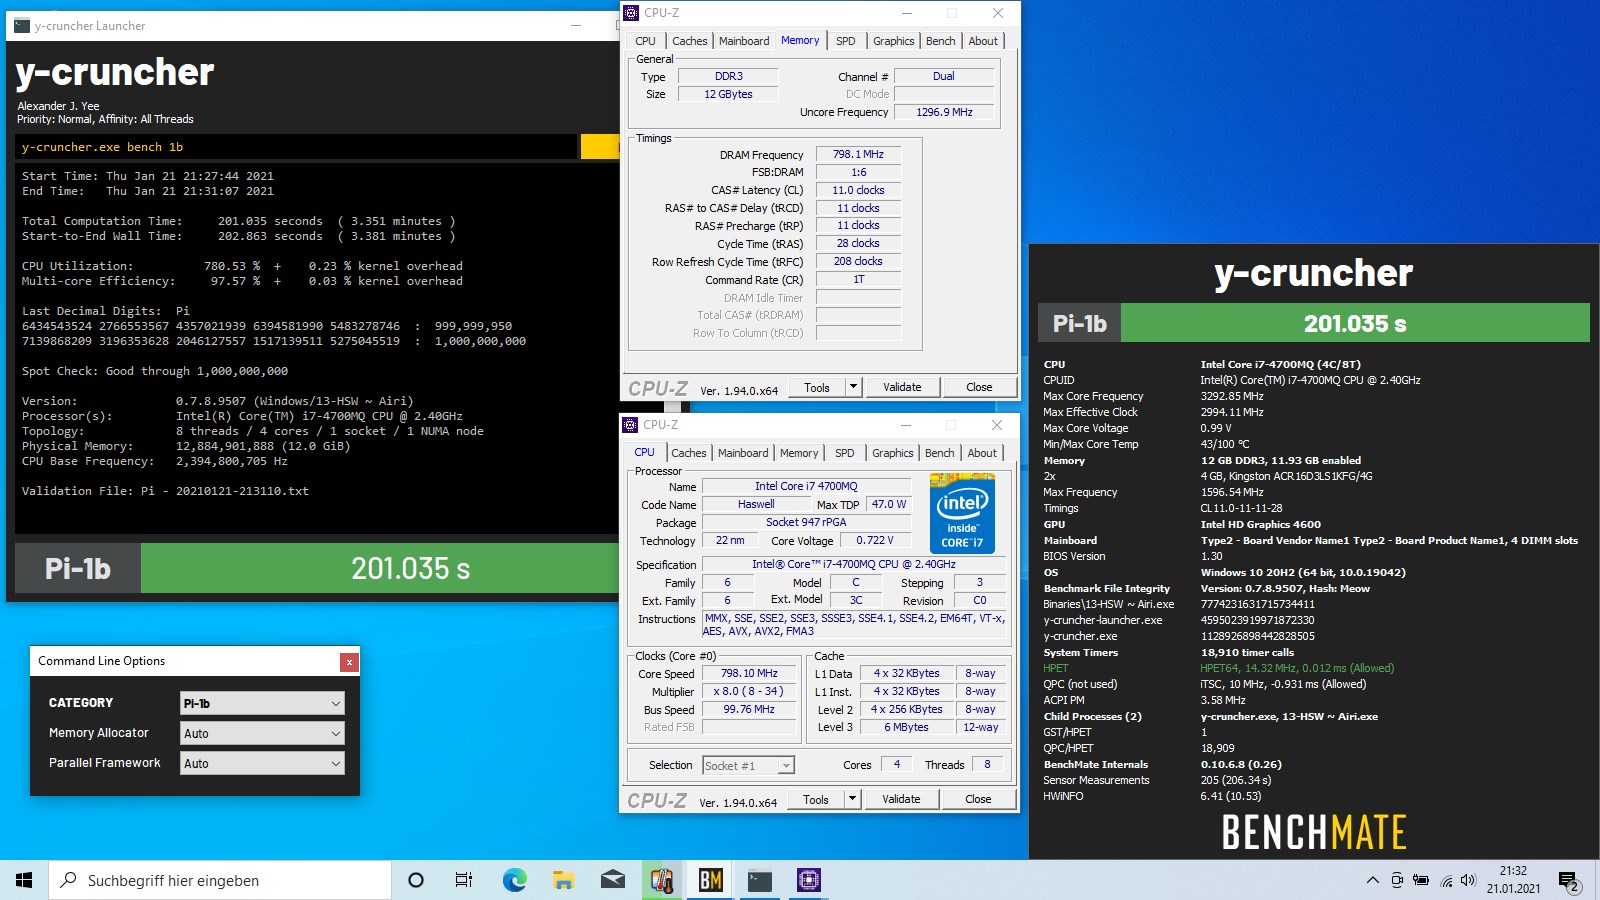This screenshot has height=900, width=1600.
Task: Launch Microsoft Edge from the taskbar
Action: point(514,880)
